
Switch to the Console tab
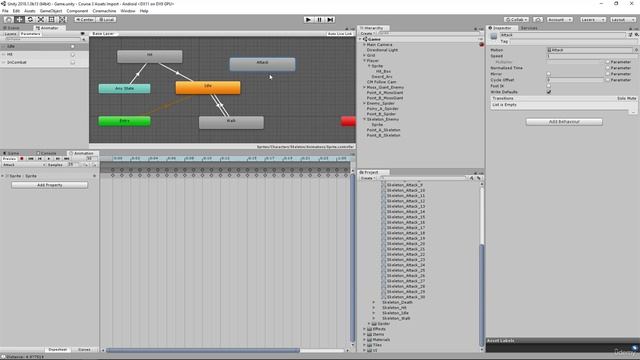[x=47, y=153]
